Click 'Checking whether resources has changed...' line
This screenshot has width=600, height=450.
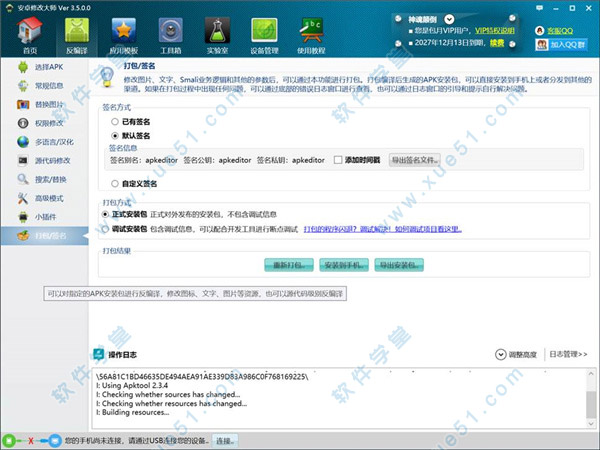coord(171,403)
